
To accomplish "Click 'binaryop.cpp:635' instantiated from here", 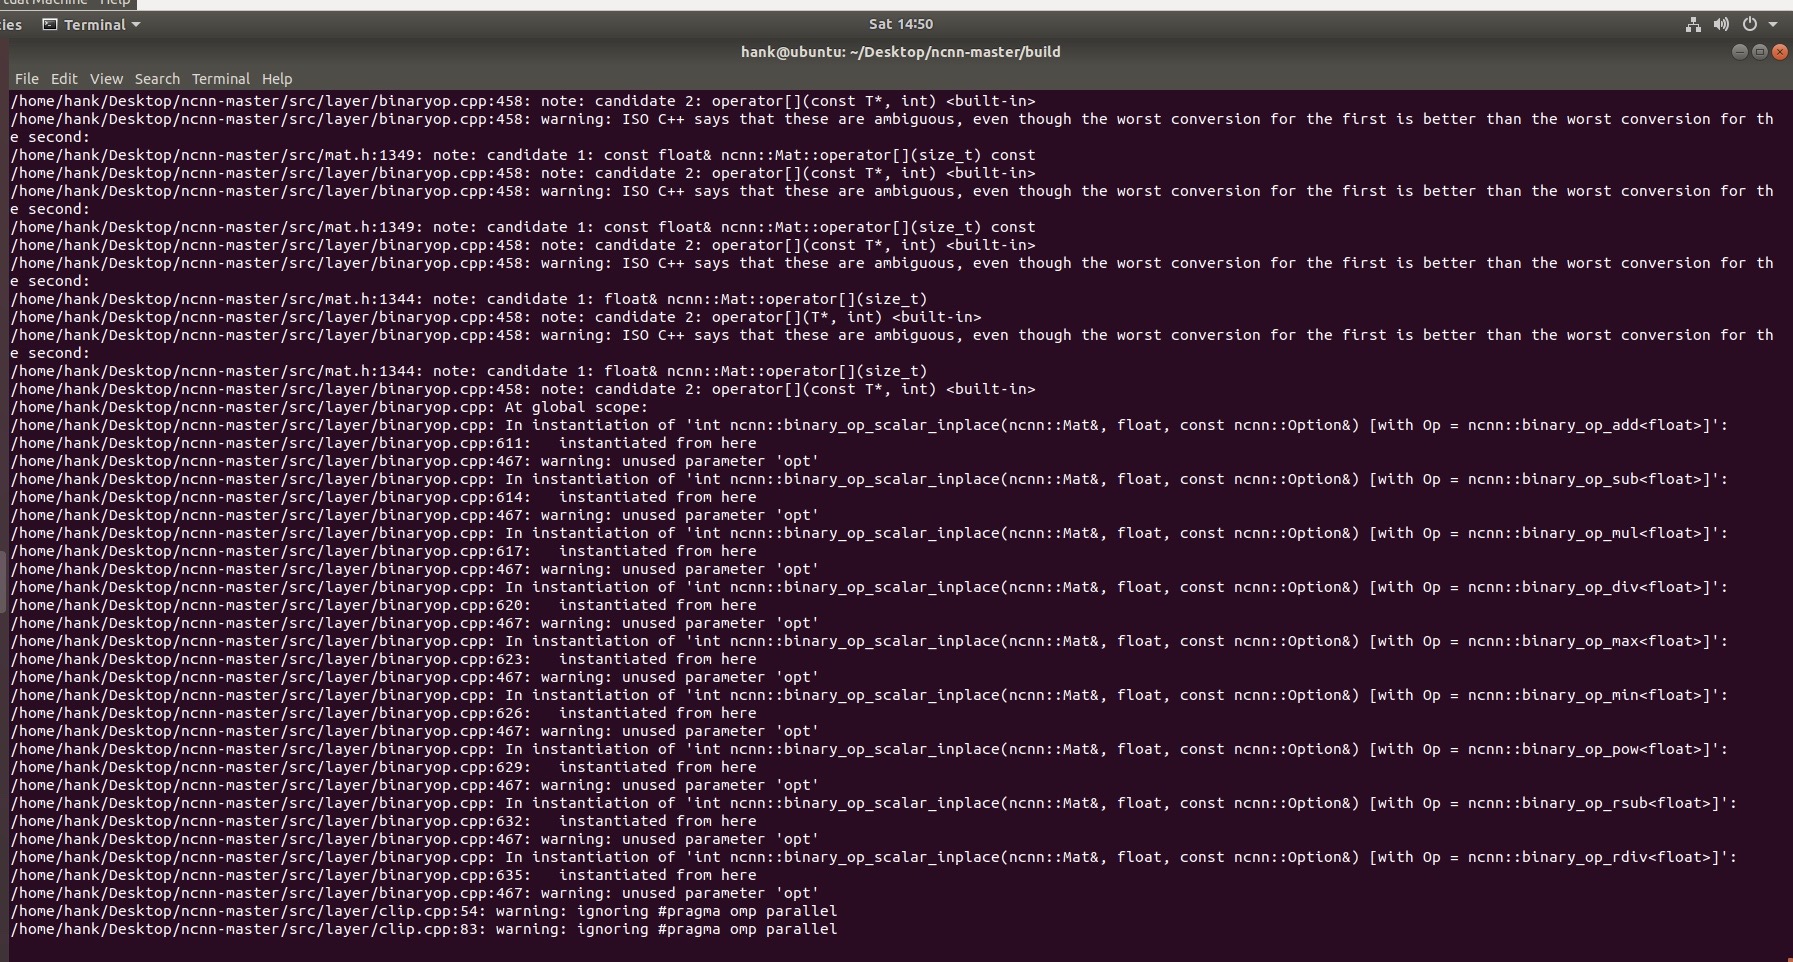I will point(383,876).
